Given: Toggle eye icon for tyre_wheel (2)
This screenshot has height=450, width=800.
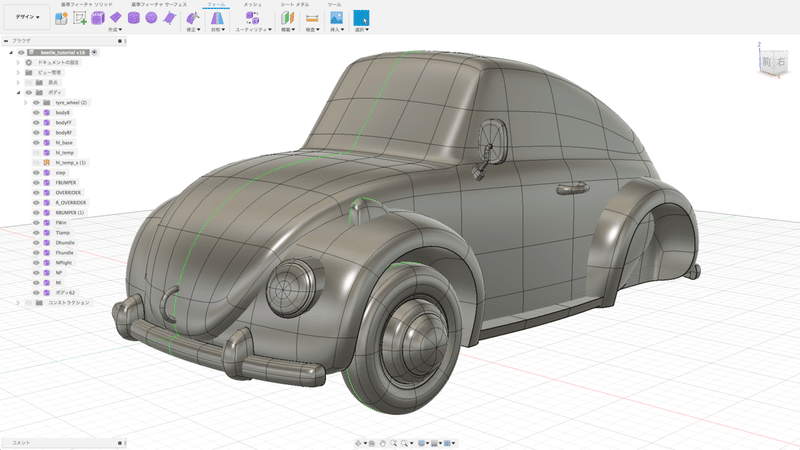Looking at the screenshot, I should [x=36, y=102].
